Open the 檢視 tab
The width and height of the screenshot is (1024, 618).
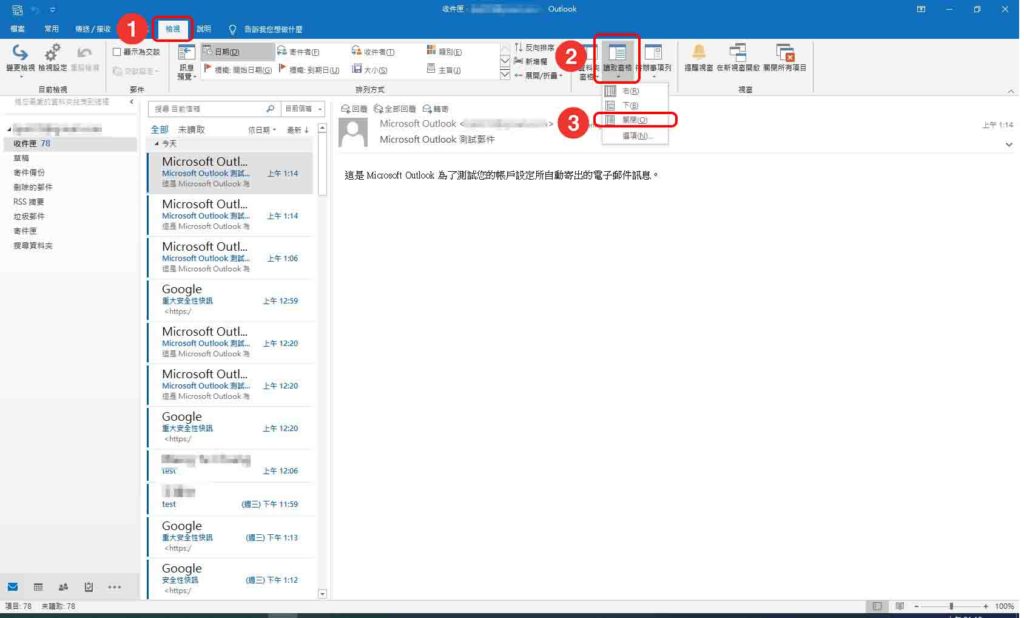(x=172, y=29)
